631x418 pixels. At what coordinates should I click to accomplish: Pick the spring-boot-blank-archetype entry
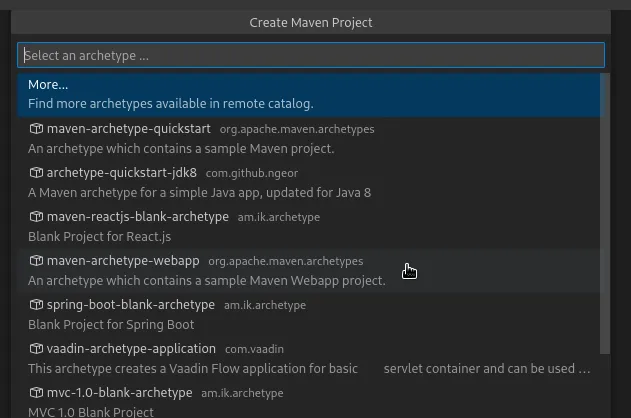(x=308, y=315)
